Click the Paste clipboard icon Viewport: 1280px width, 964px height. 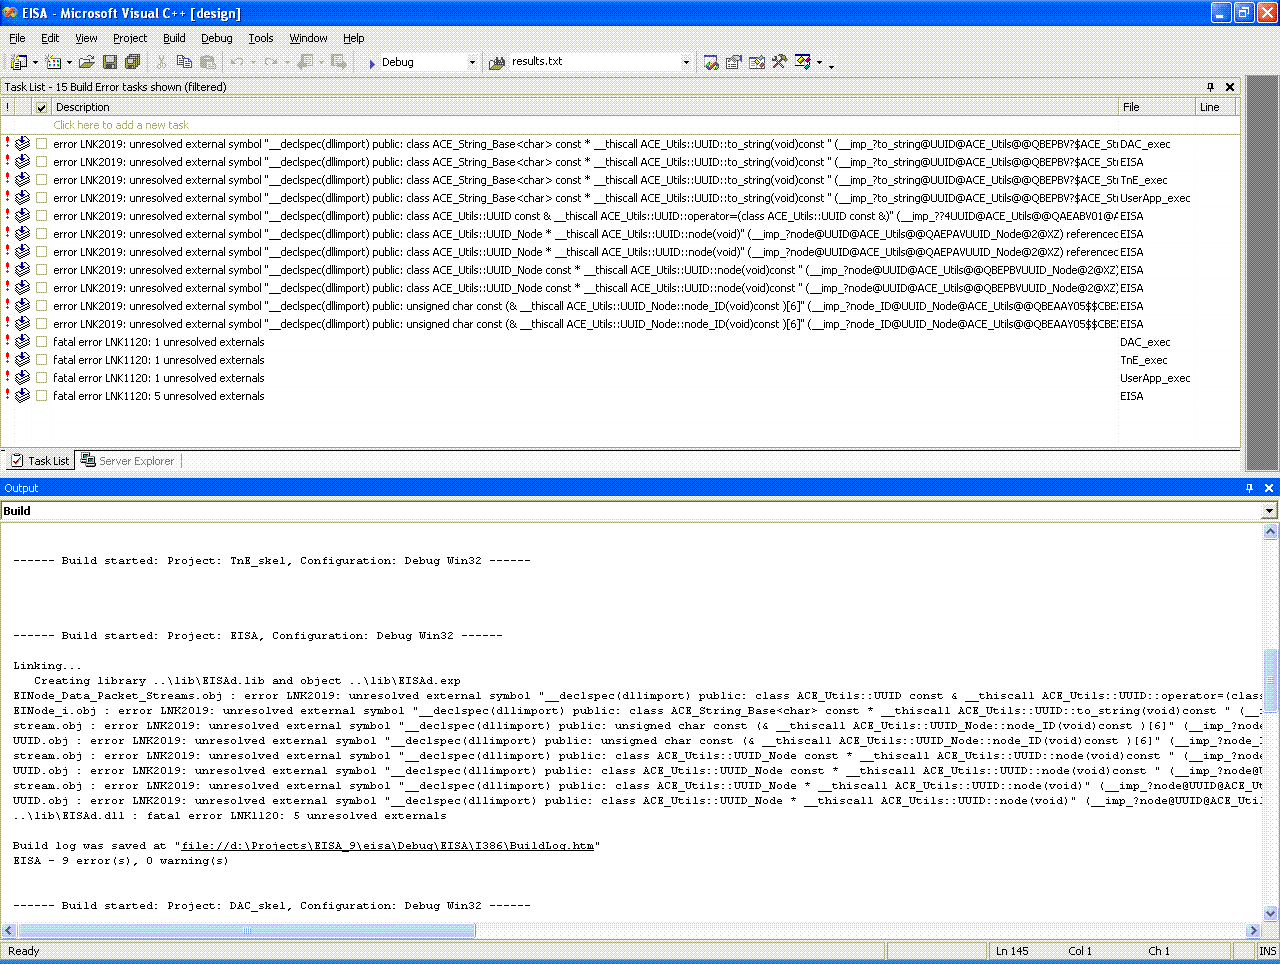point(208,62)
